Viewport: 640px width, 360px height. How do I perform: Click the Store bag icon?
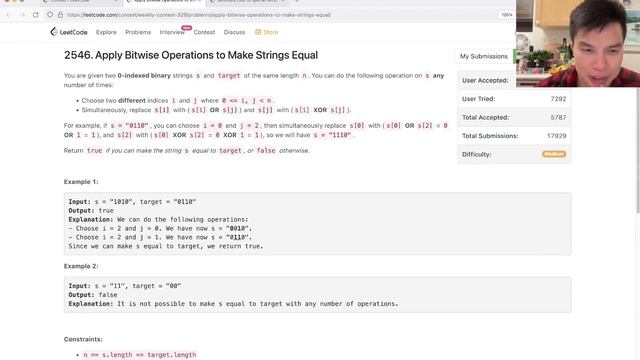click(x=258, y=32)
